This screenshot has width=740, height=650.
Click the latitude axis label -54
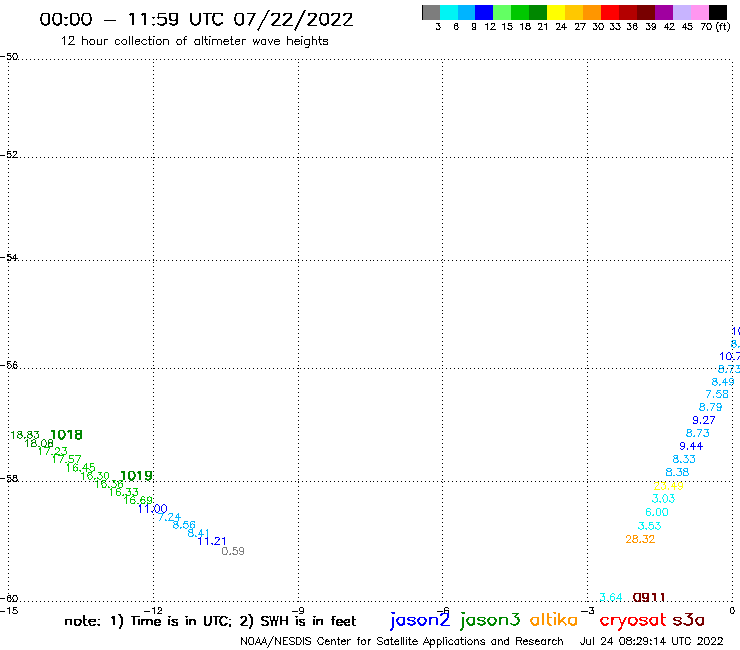tap(9, 258)
